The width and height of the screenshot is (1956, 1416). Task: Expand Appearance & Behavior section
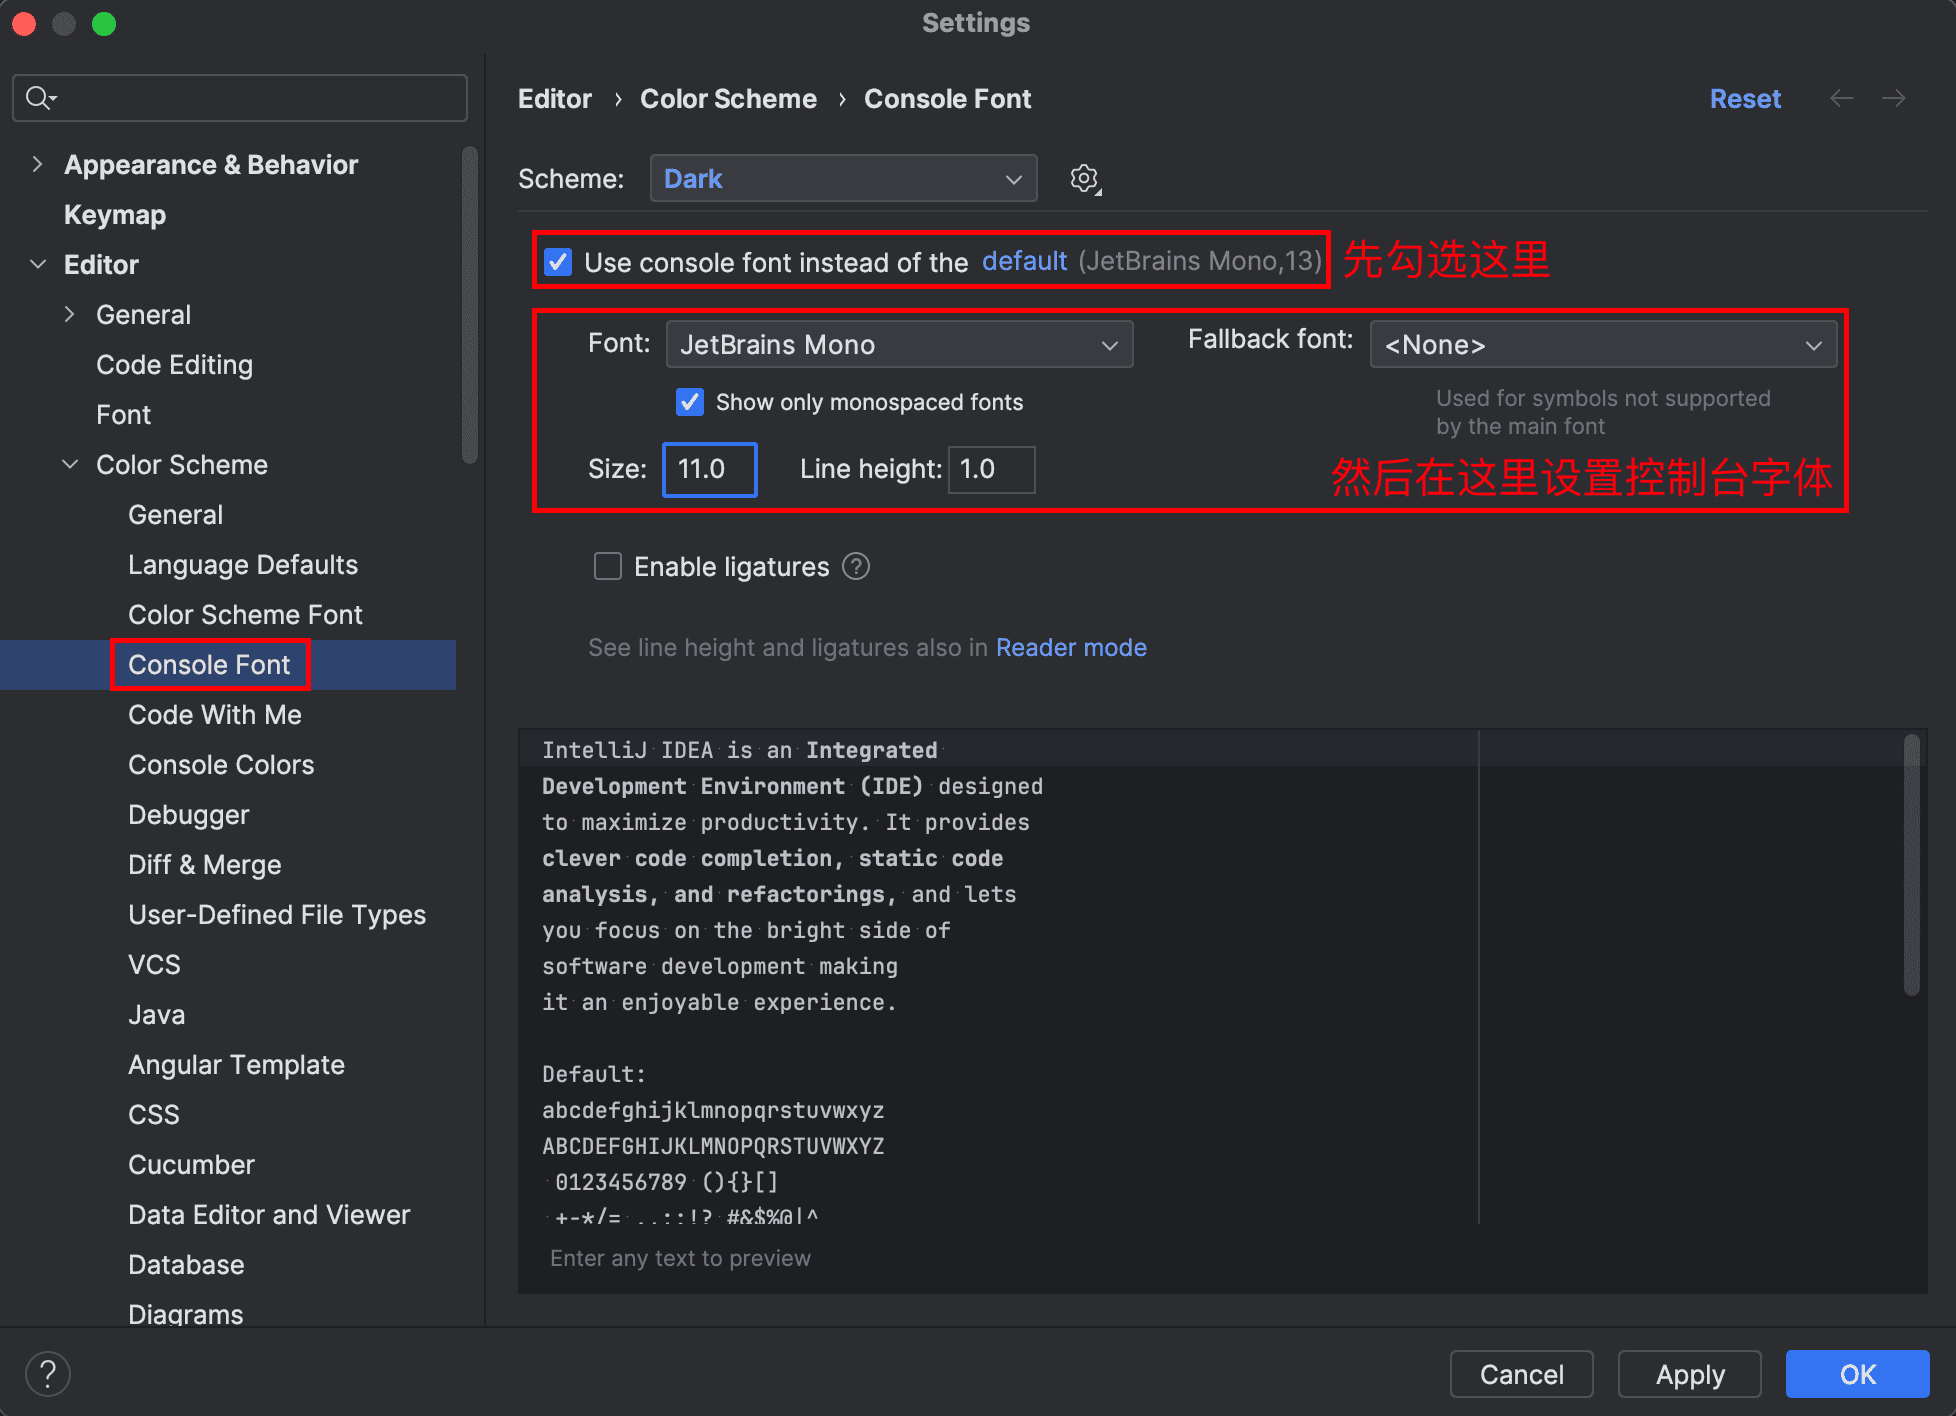coord(37,164)
